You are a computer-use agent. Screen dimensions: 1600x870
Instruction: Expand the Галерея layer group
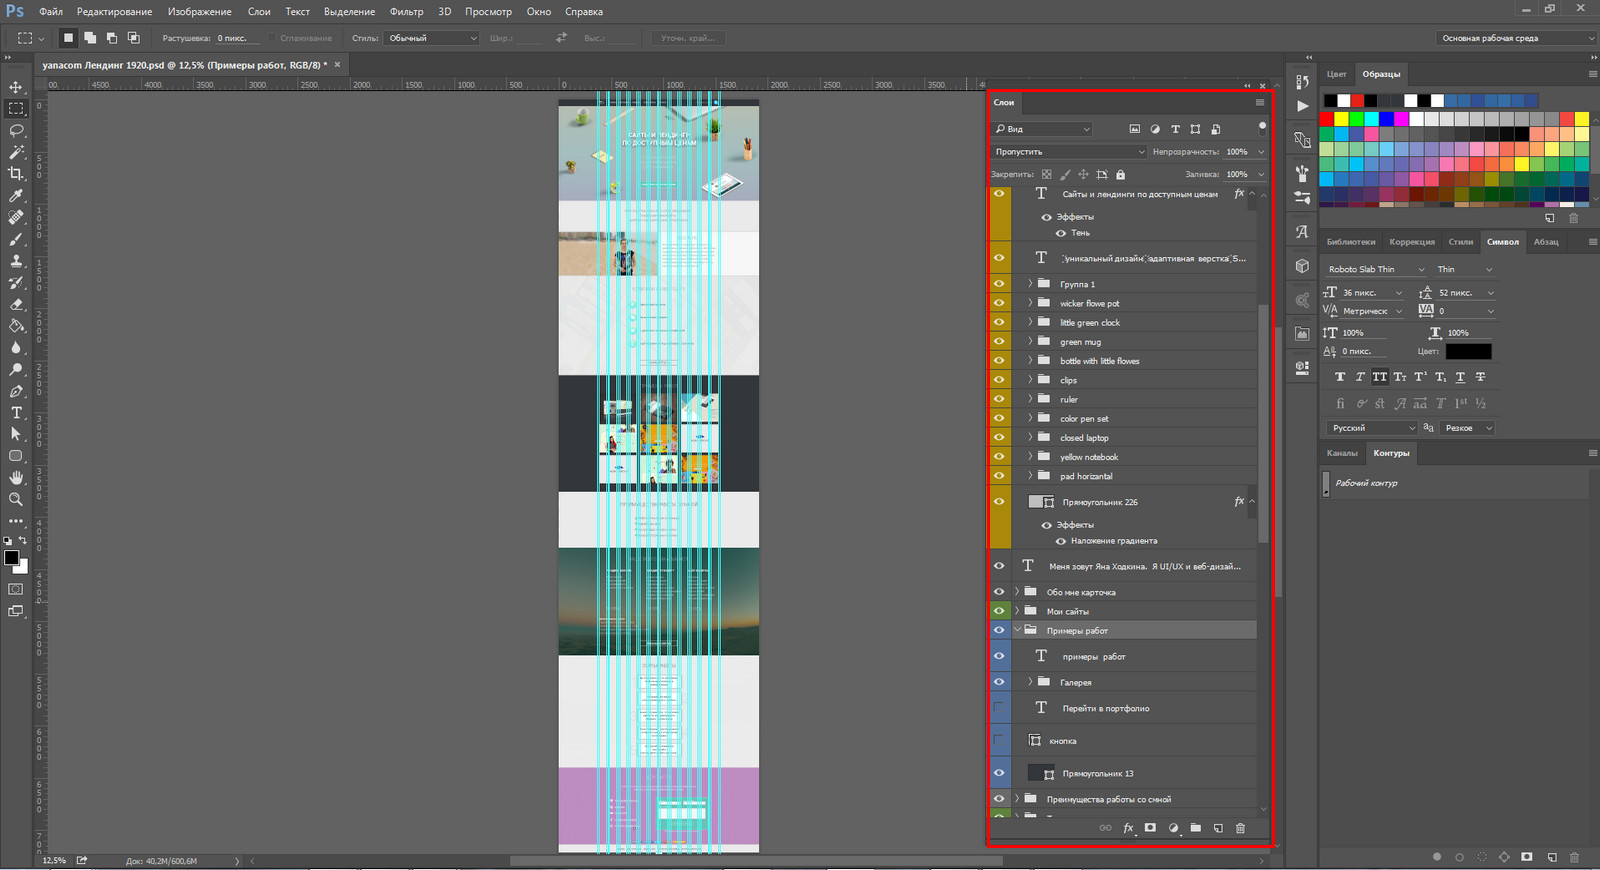[1030, 682]
